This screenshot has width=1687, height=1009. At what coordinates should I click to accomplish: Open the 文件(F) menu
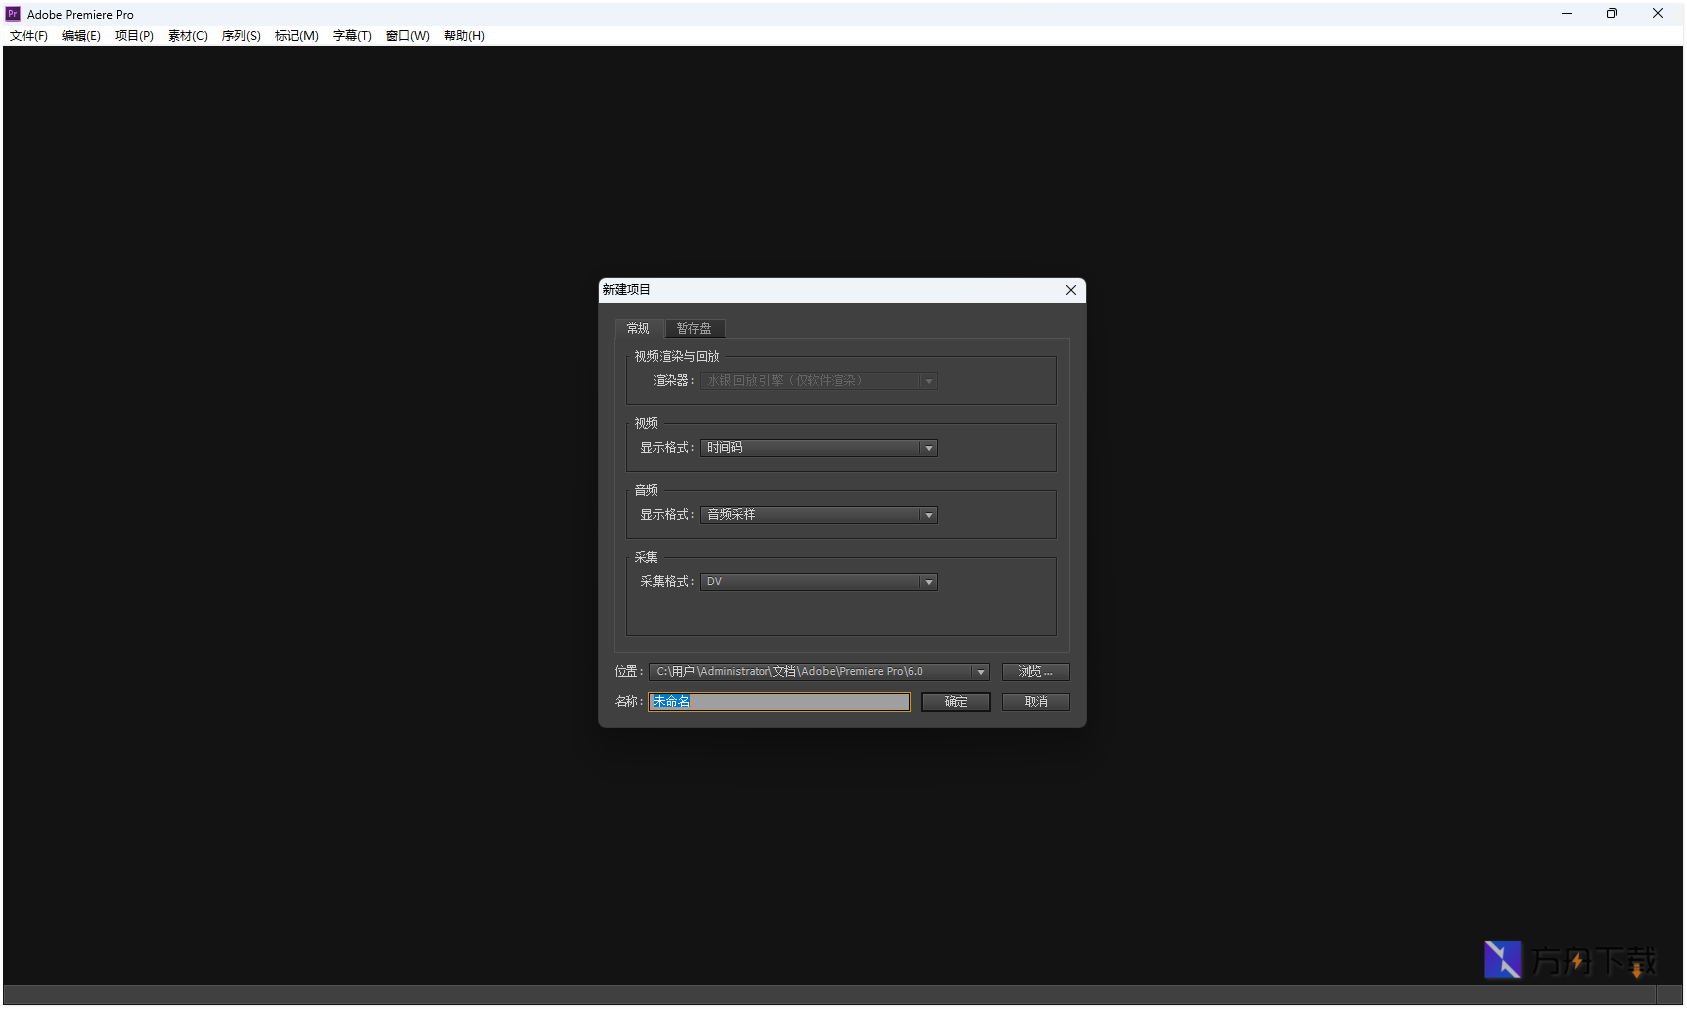point(29,36)
